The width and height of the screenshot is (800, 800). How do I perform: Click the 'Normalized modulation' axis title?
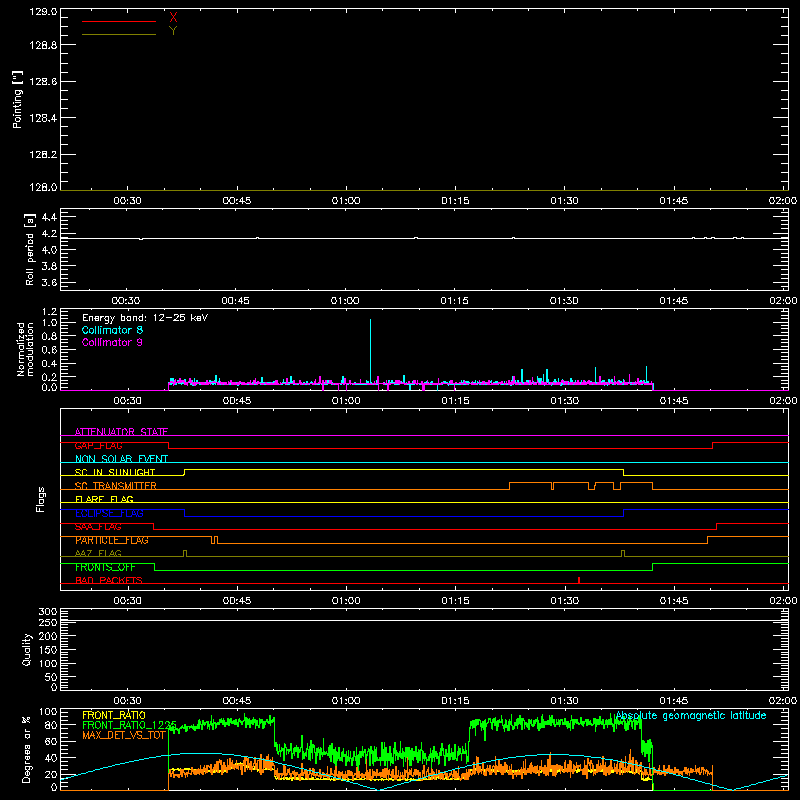(25, 349)
